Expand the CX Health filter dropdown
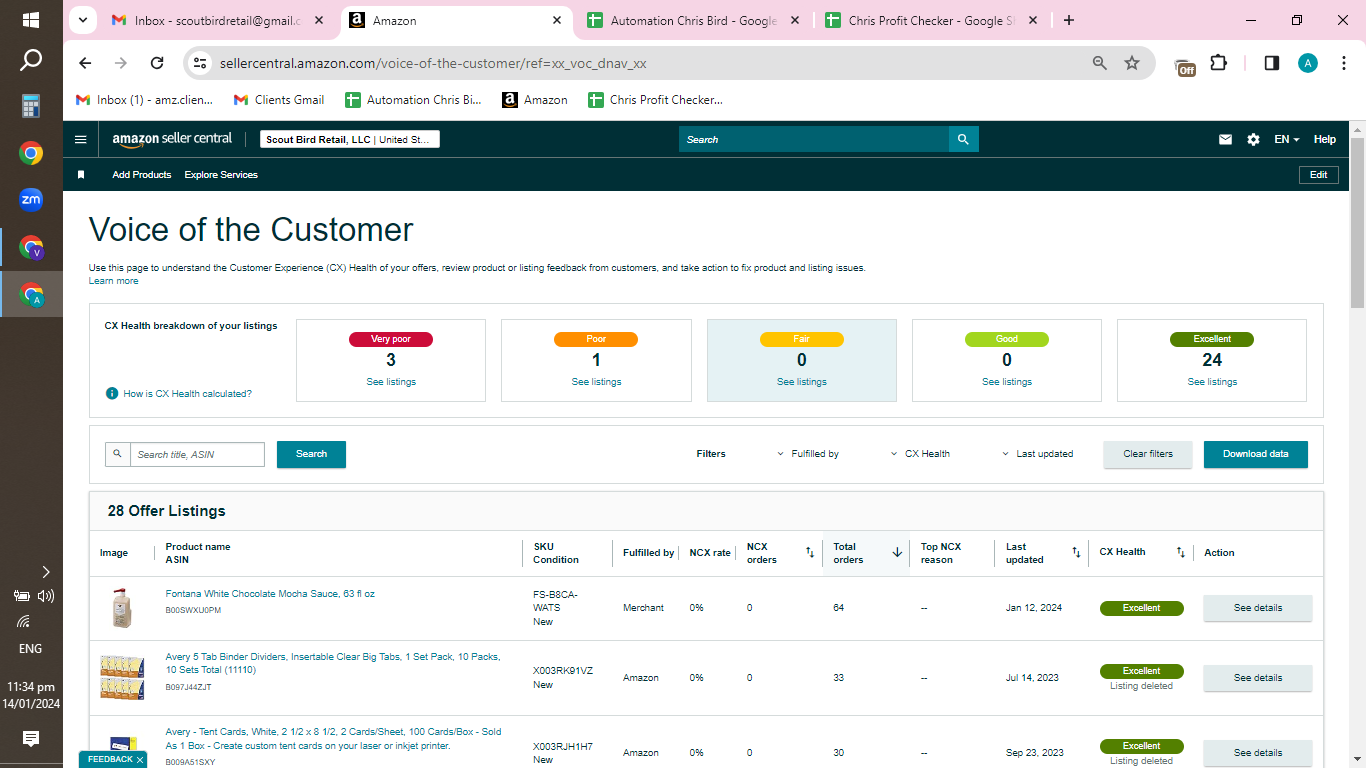 click(920, 454)
